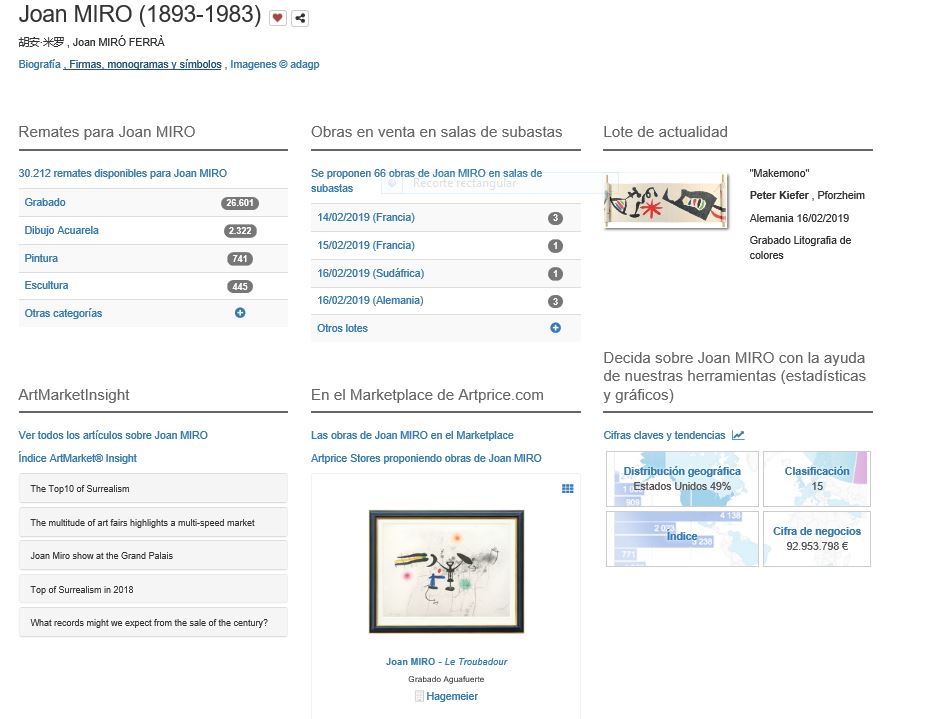Screen dimensions: 932x719
Task: Expand Otras categorías with plus icon
Action: coord(240,313)
